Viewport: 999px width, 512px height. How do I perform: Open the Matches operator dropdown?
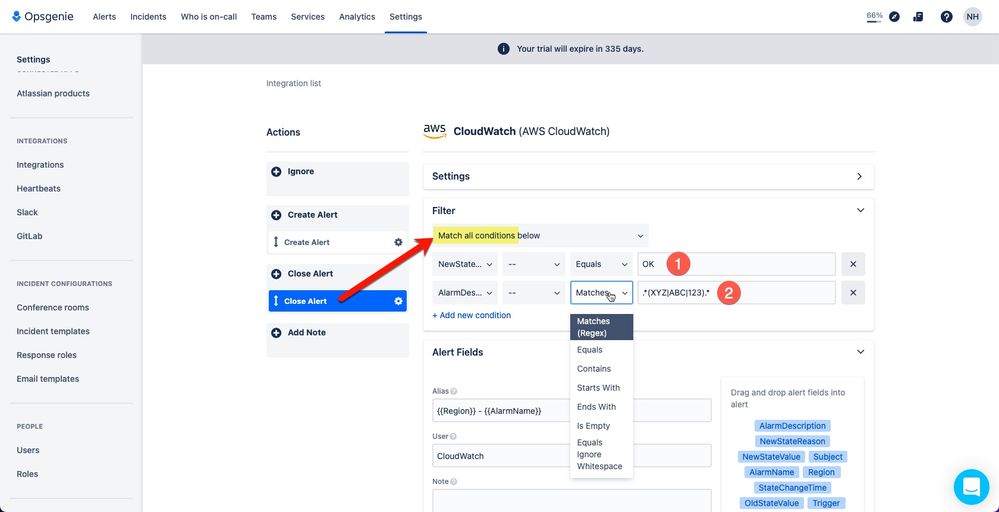601,293
